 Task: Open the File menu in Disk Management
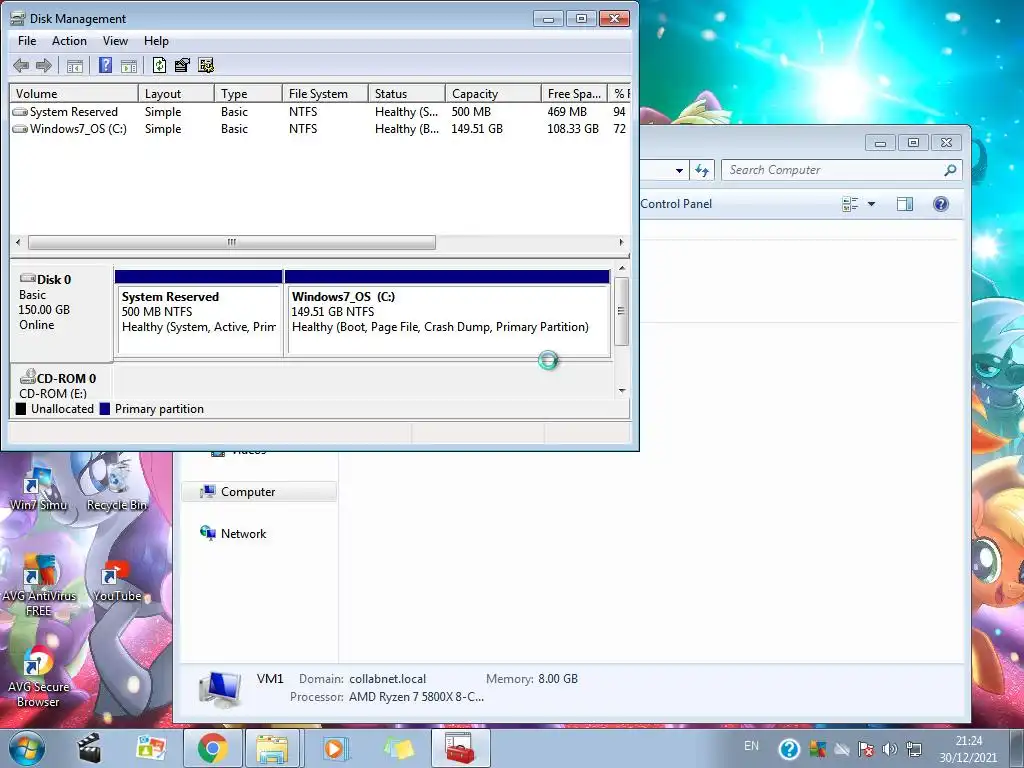[x=27, y=40]
